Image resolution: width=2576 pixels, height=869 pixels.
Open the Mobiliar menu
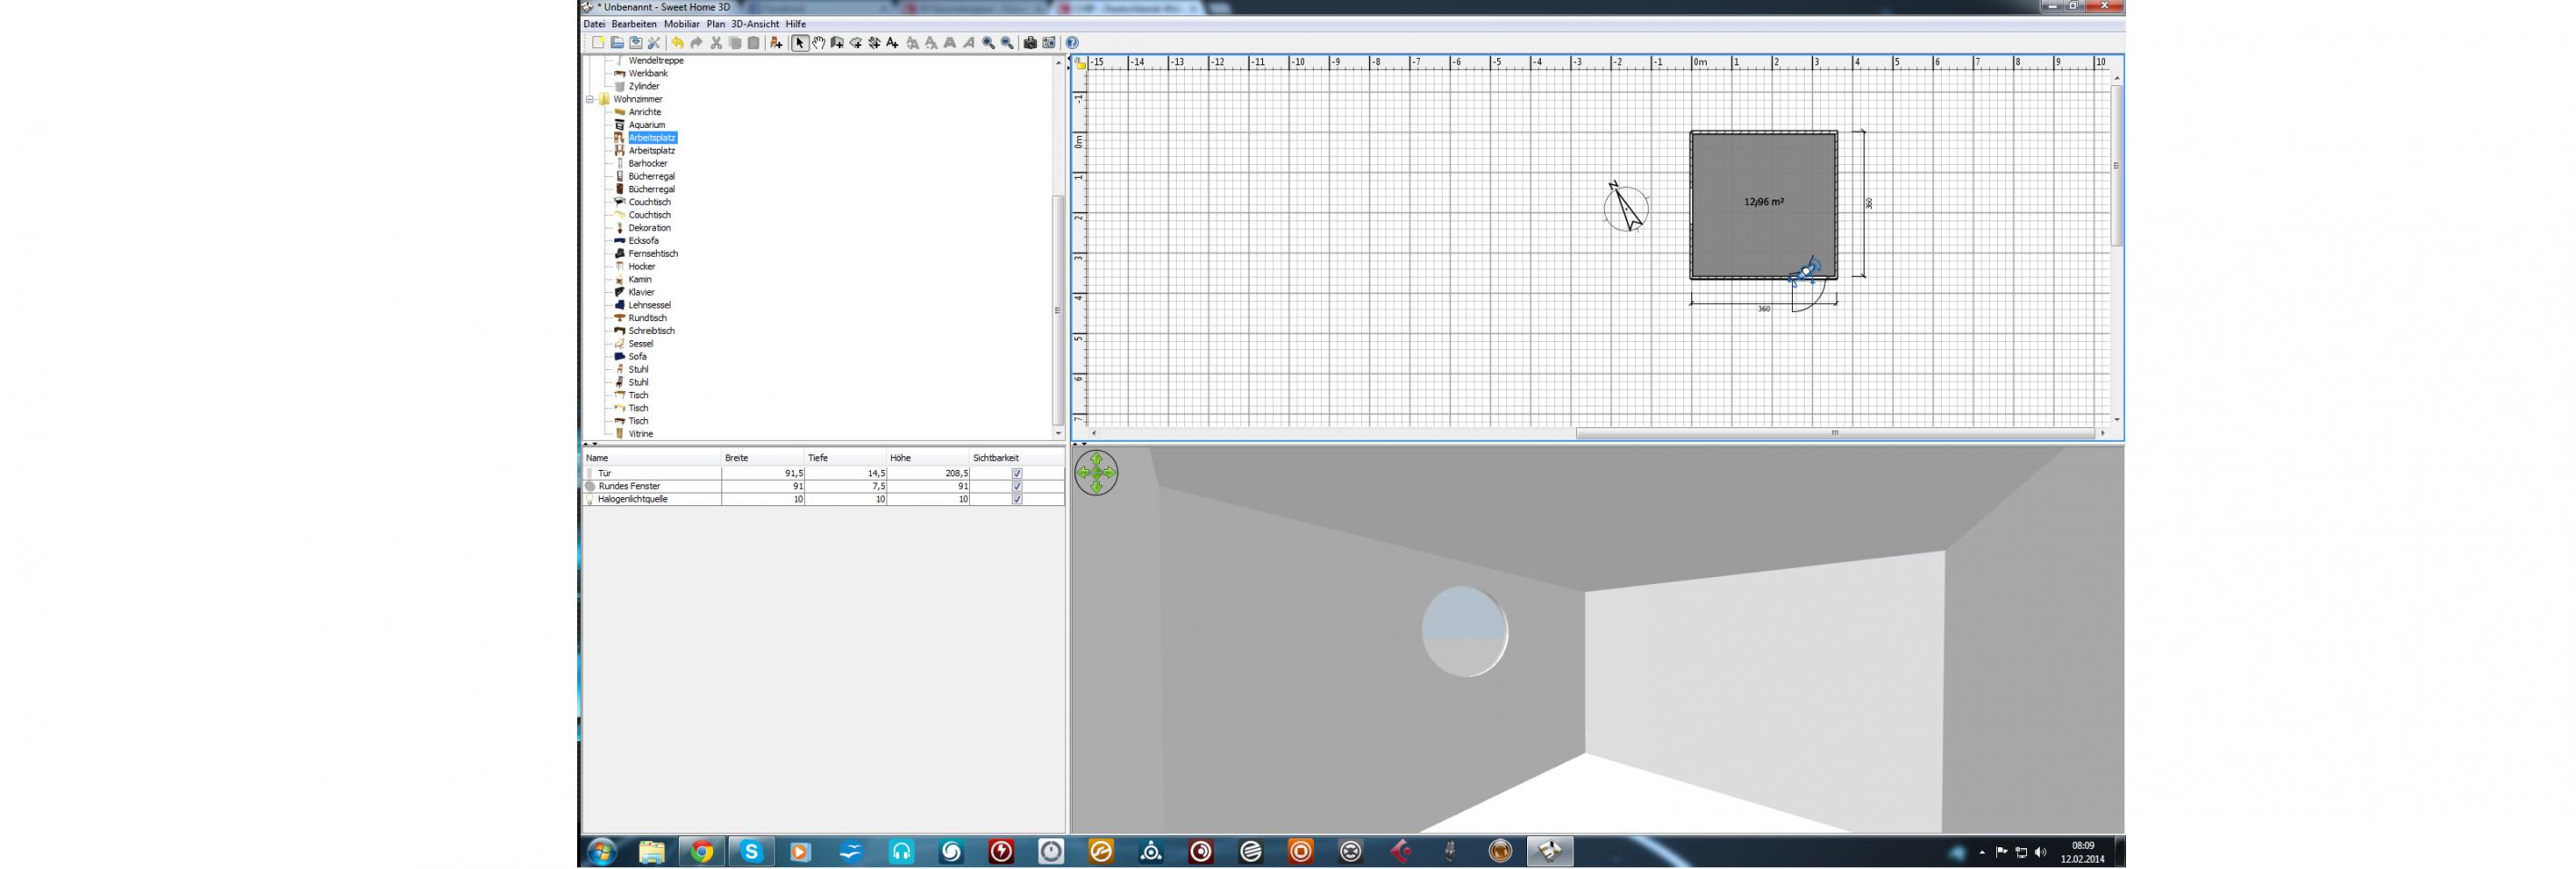[681, 24]
